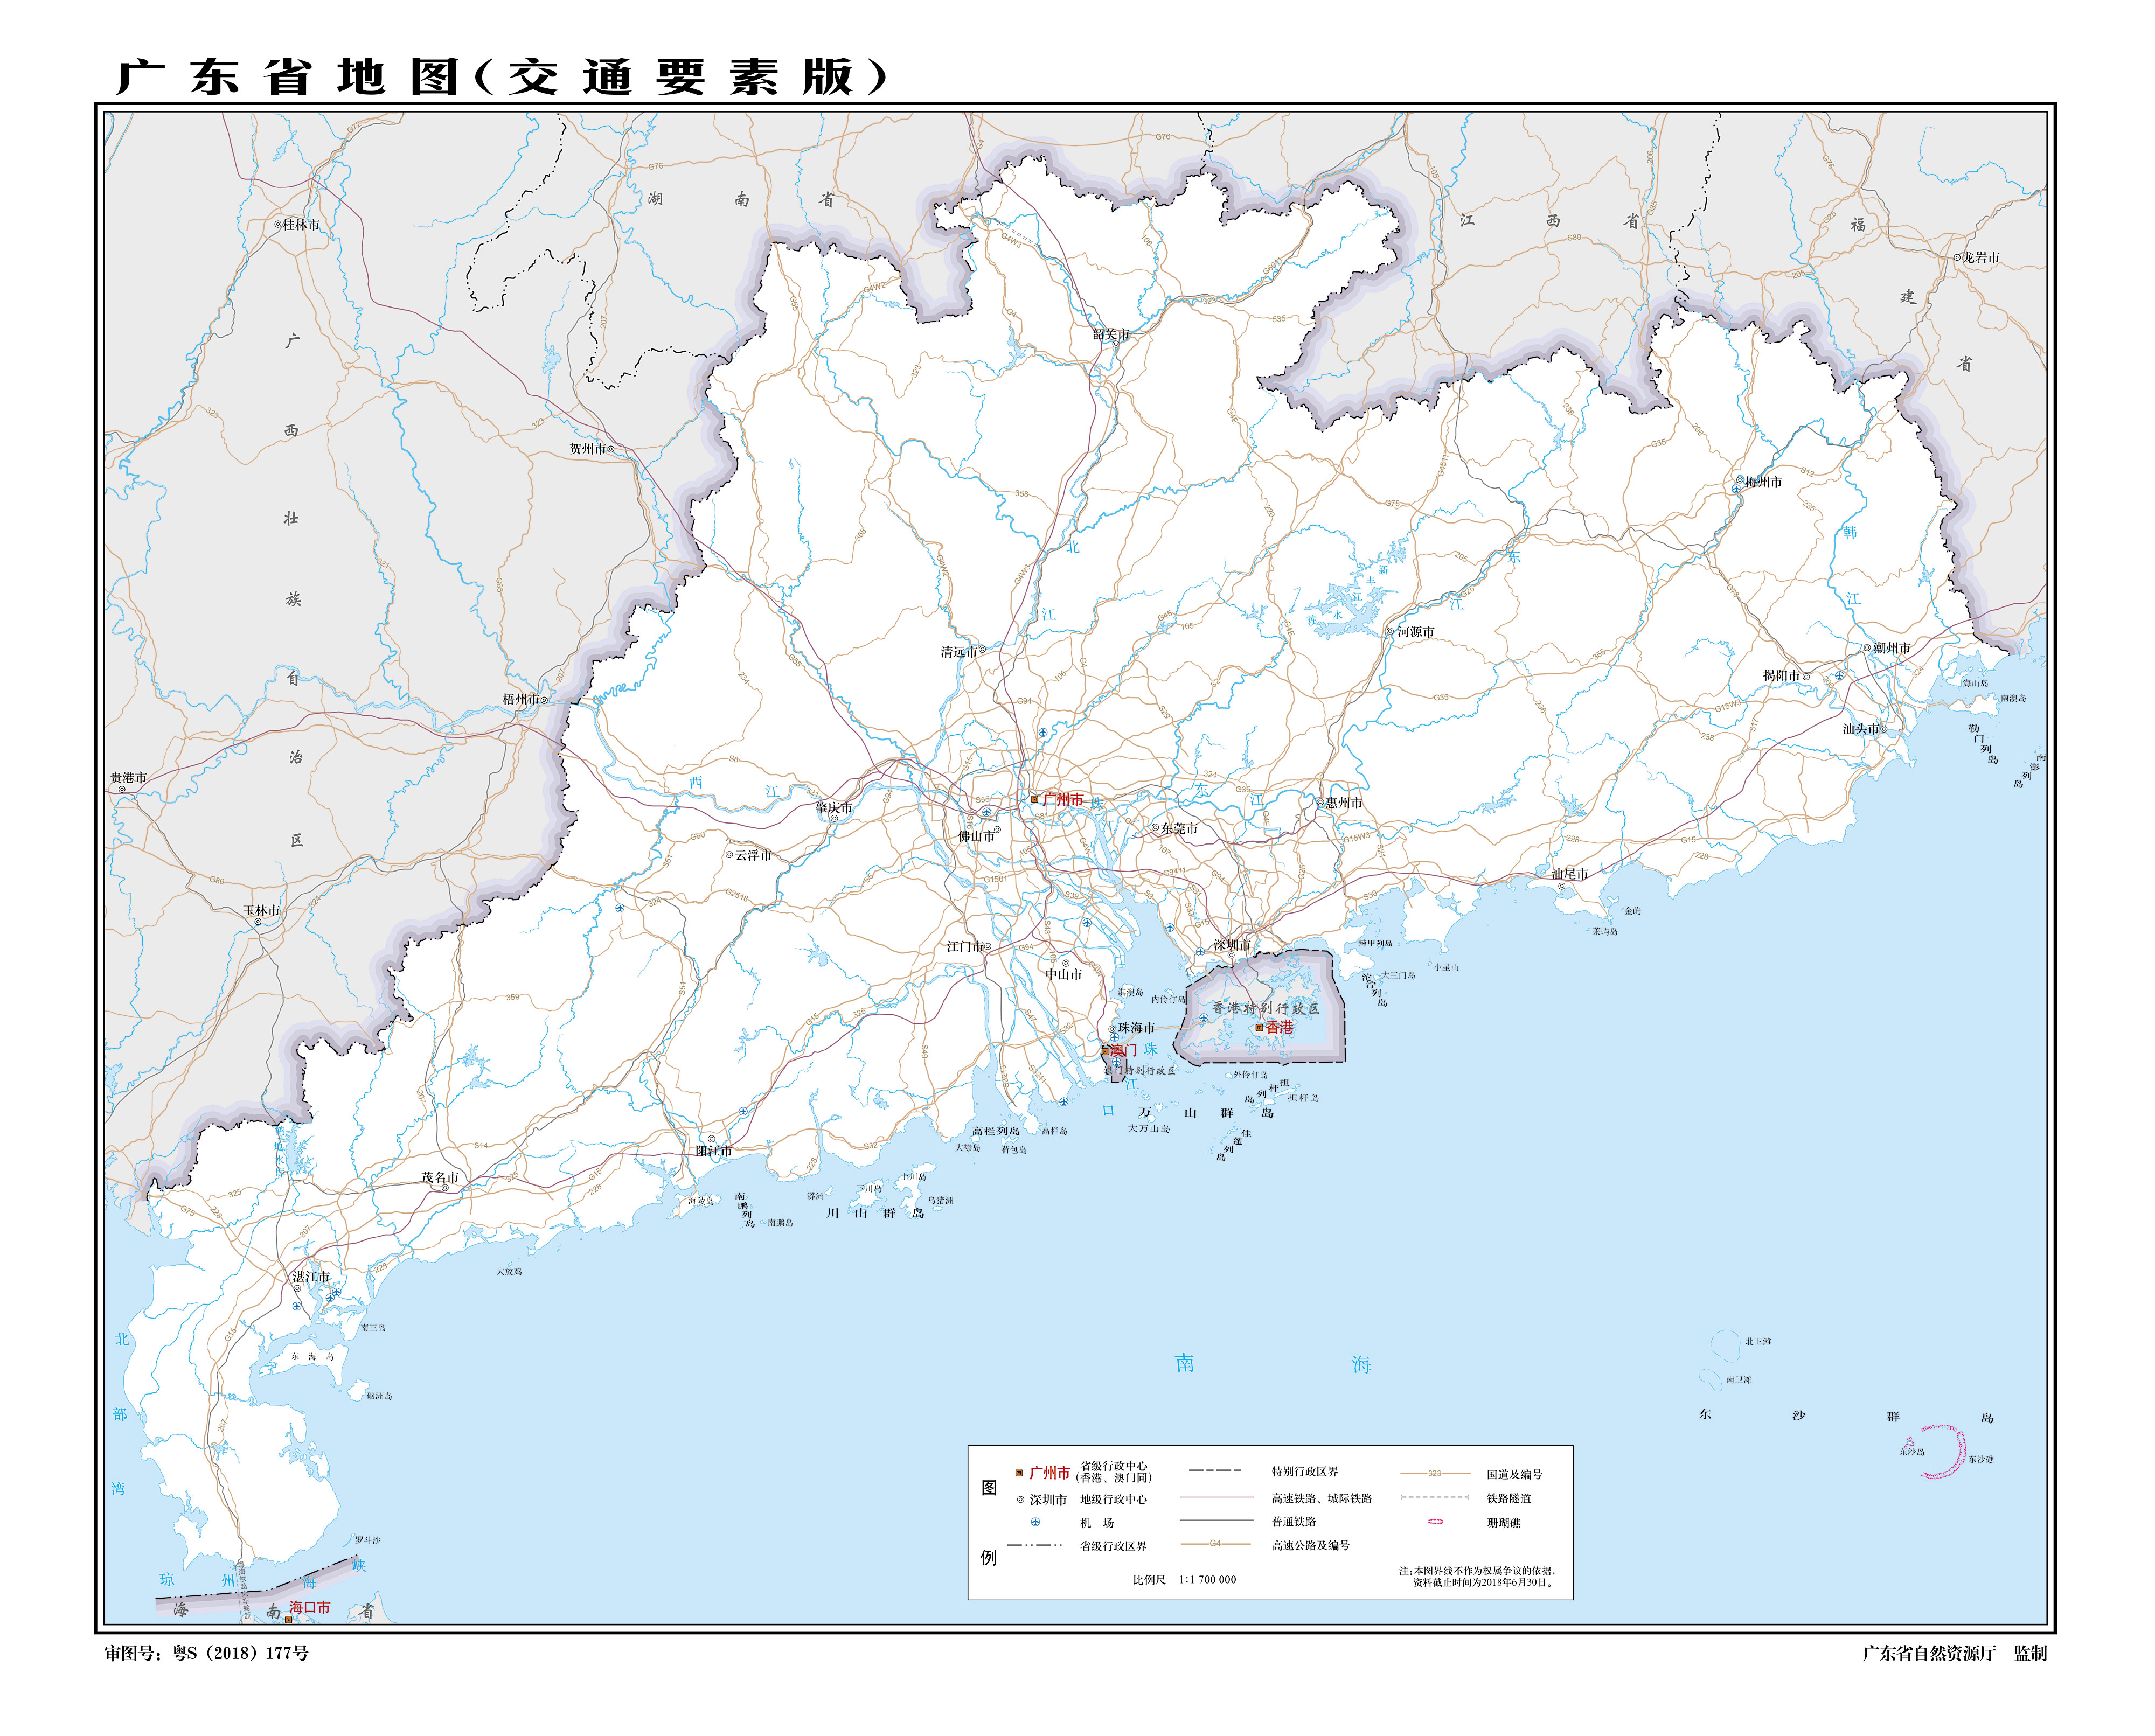Click the railway tunnel dashed line in legend
Viewport: 2155px width, 1736px height.
tap(1434, 1497)
